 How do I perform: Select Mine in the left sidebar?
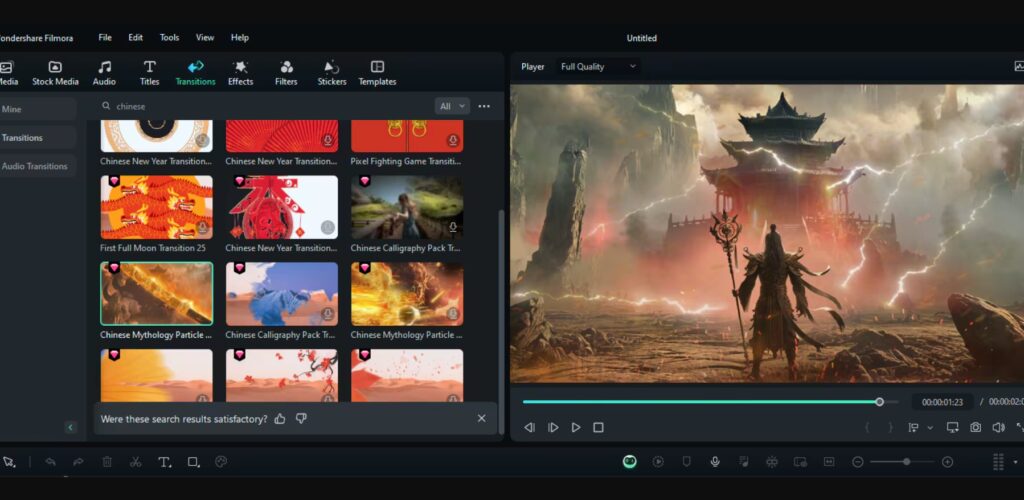click(x=37, y=109)
